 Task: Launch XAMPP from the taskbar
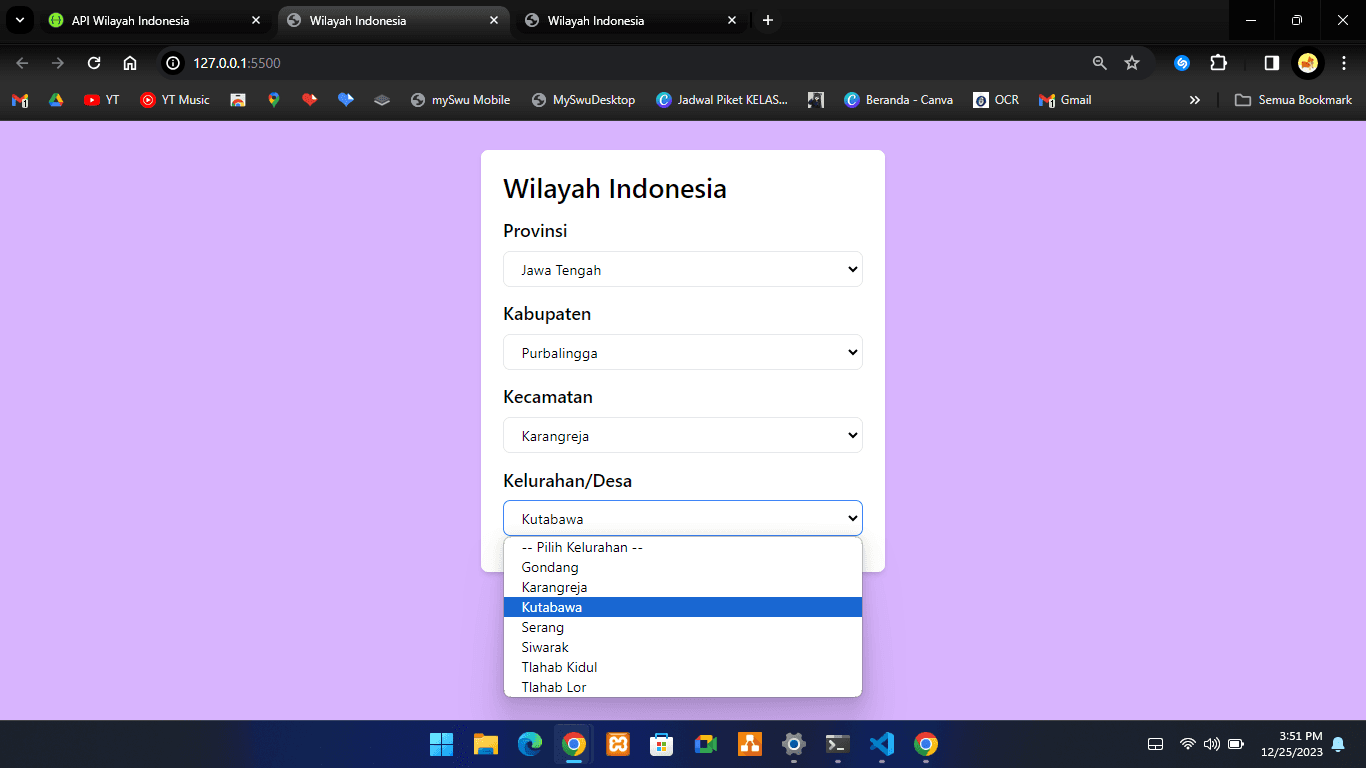coord(617,744)
